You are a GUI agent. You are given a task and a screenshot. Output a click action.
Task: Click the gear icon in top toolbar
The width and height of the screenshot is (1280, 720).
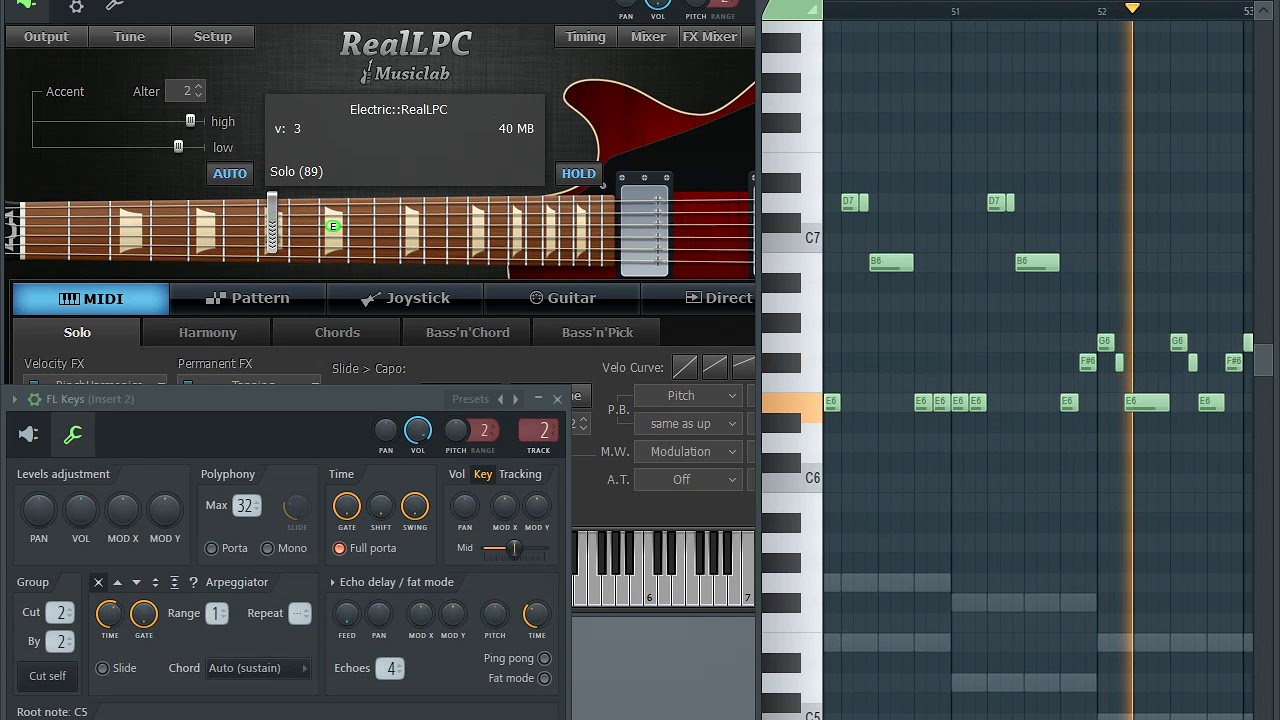click(76, 6)
